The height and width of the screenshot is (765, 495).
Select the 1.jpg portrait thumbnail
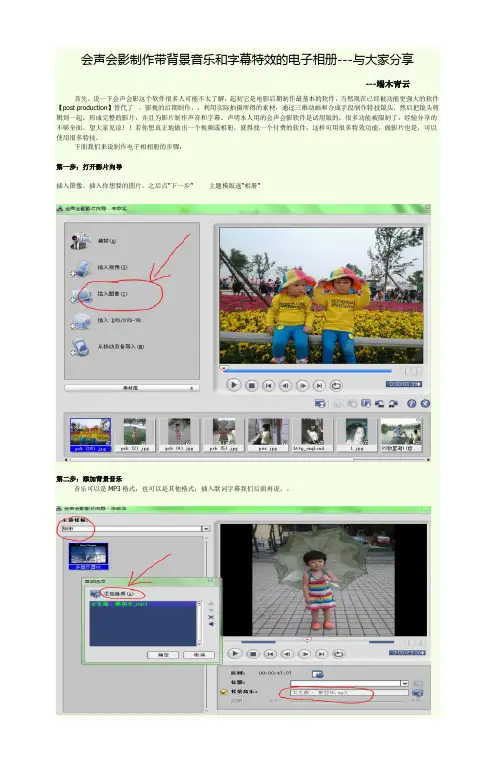[x=356, y=435]
